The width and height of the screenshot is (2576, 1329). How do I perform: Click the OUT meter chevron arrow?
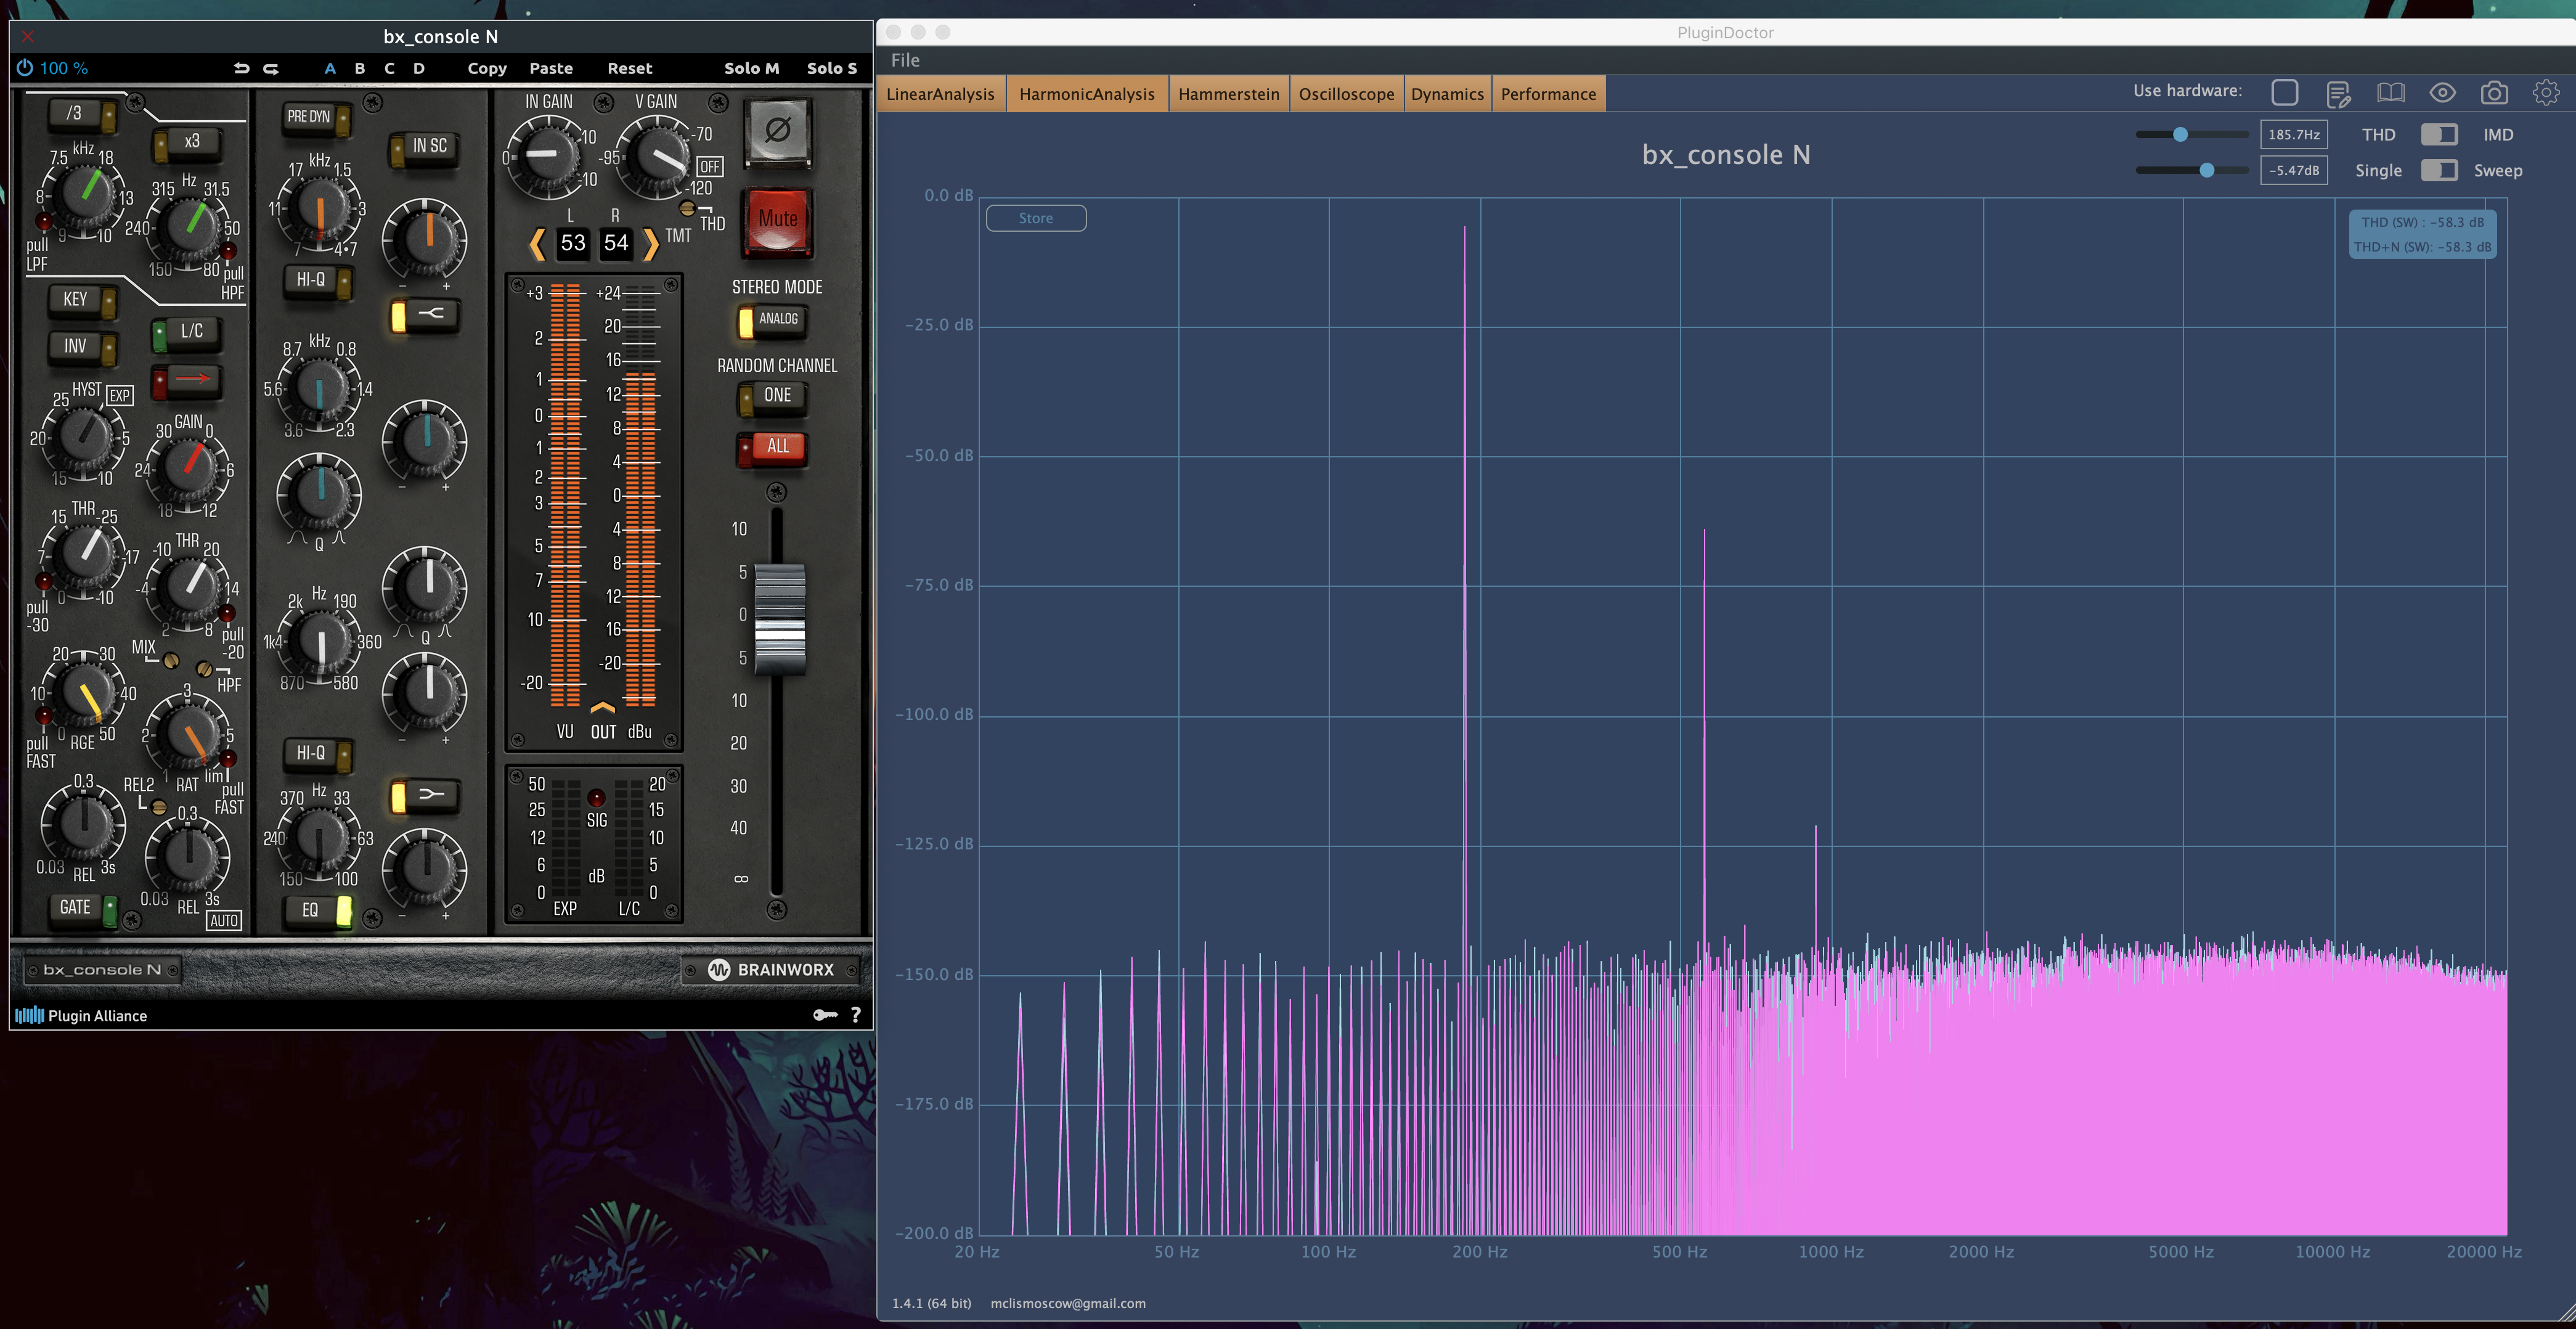click(x=603, y=707)
